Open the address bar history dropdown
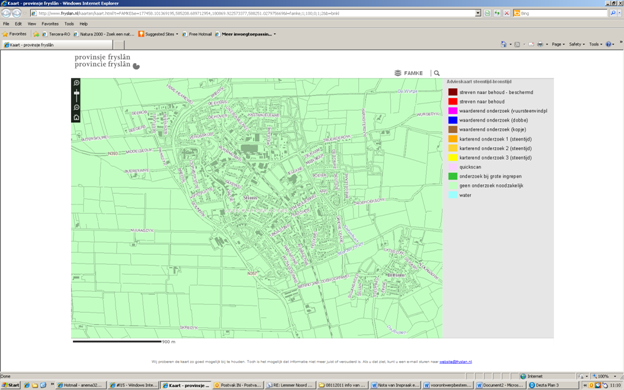The height and width of the screenshot is (390, 624). [x=478, y=13]
